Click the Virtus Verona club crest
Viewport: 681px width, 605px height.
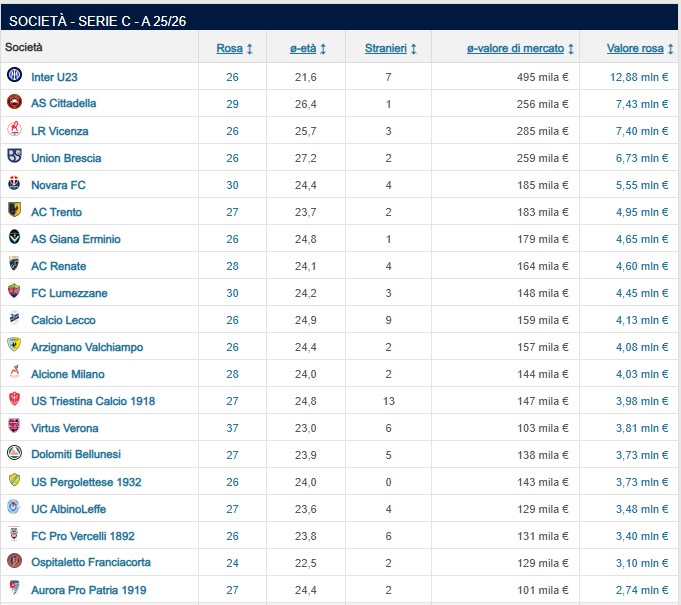pos(14,427)
